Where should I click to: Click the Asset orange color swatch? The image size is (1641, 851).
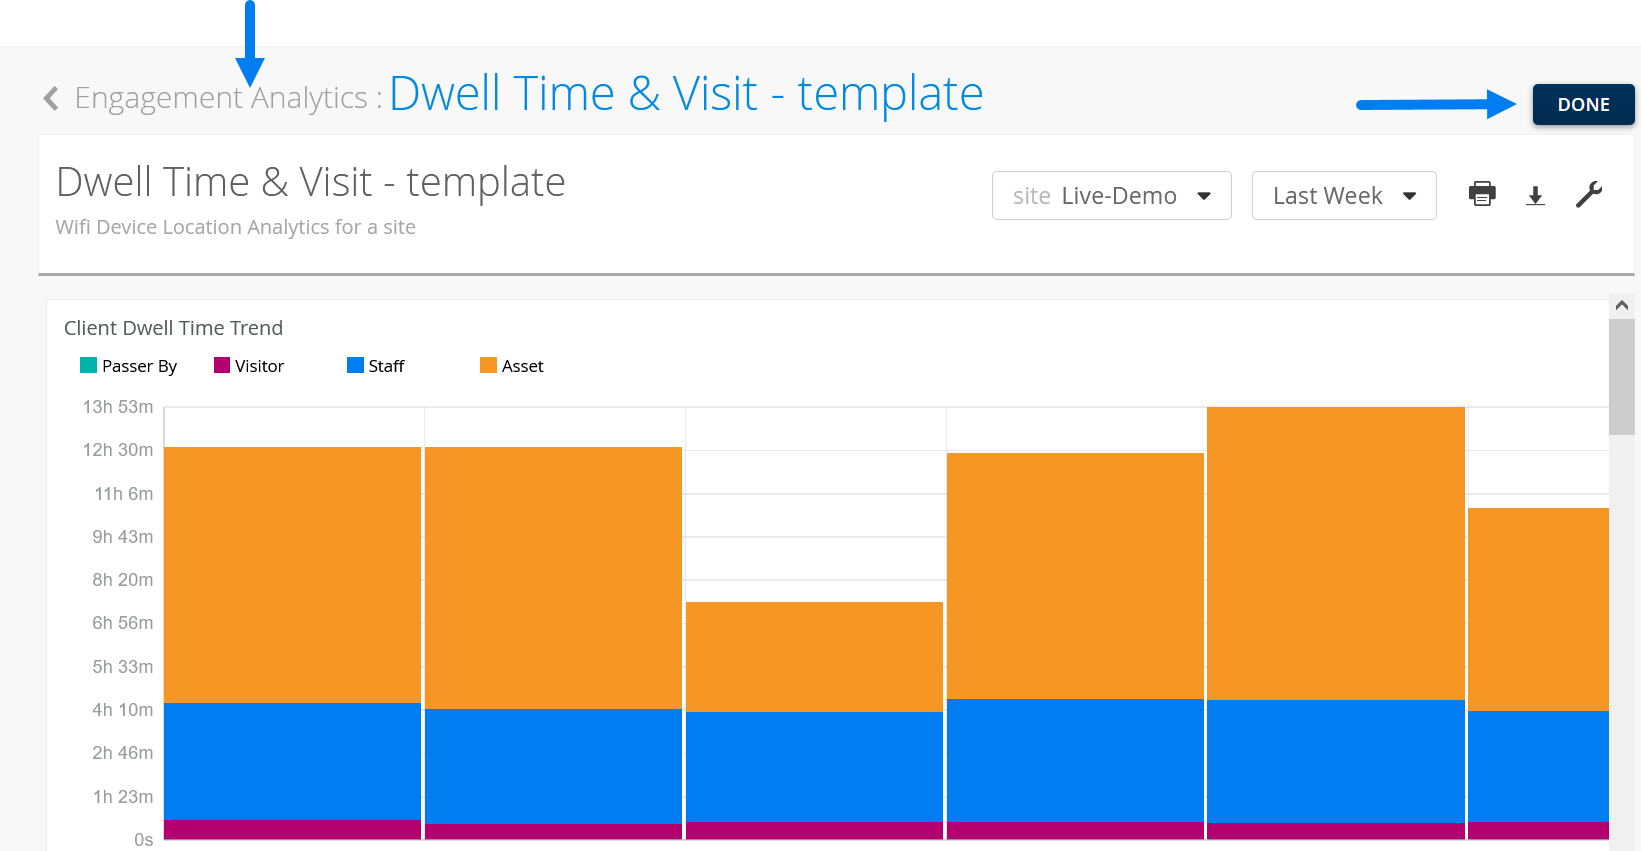click(488, 365)
